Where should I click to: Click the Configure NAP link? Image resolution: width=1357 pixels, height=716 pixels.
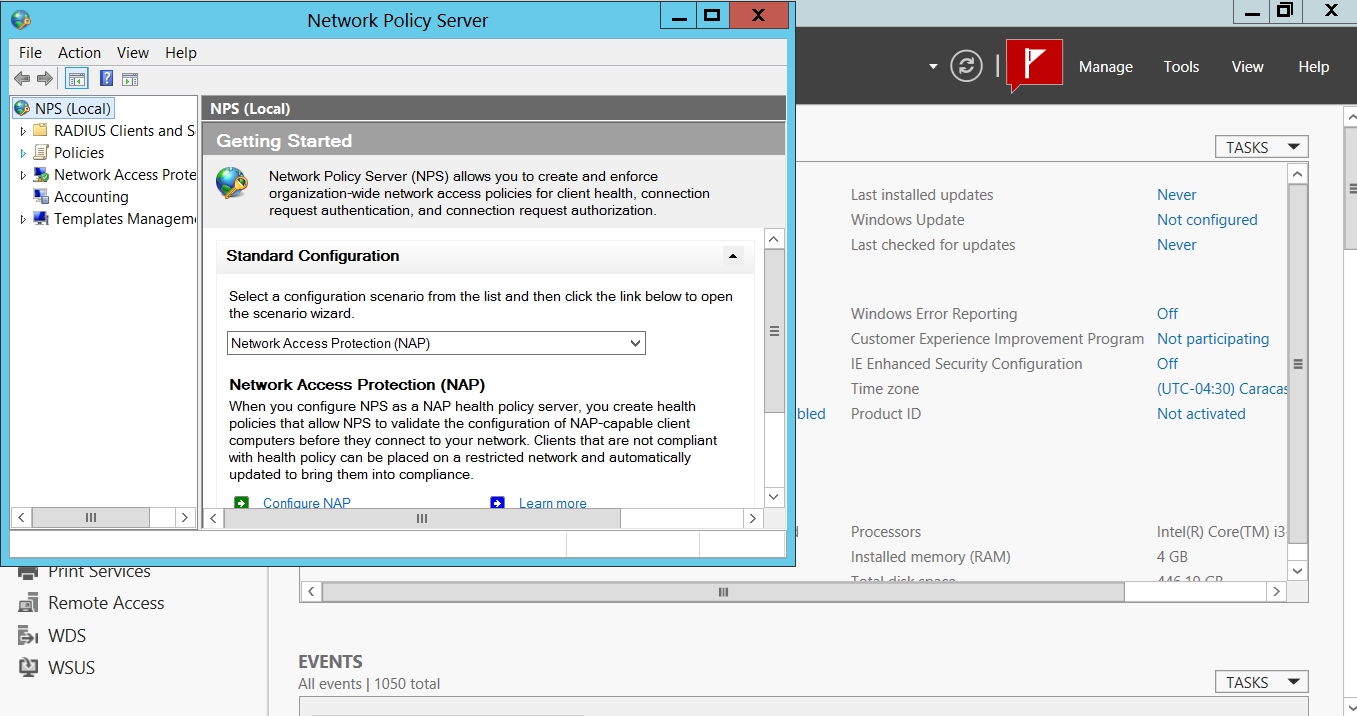pos(306,503)
